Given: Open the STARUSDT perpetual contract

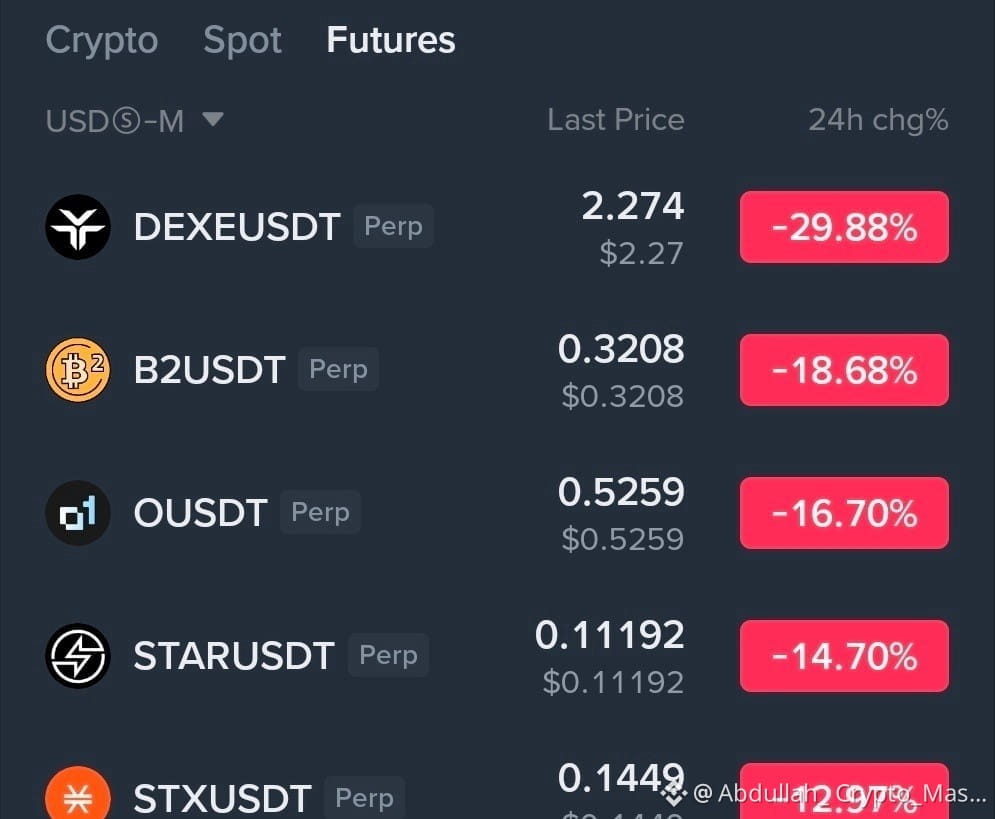Looking at the screenshot, I should (x=498, y=656).
